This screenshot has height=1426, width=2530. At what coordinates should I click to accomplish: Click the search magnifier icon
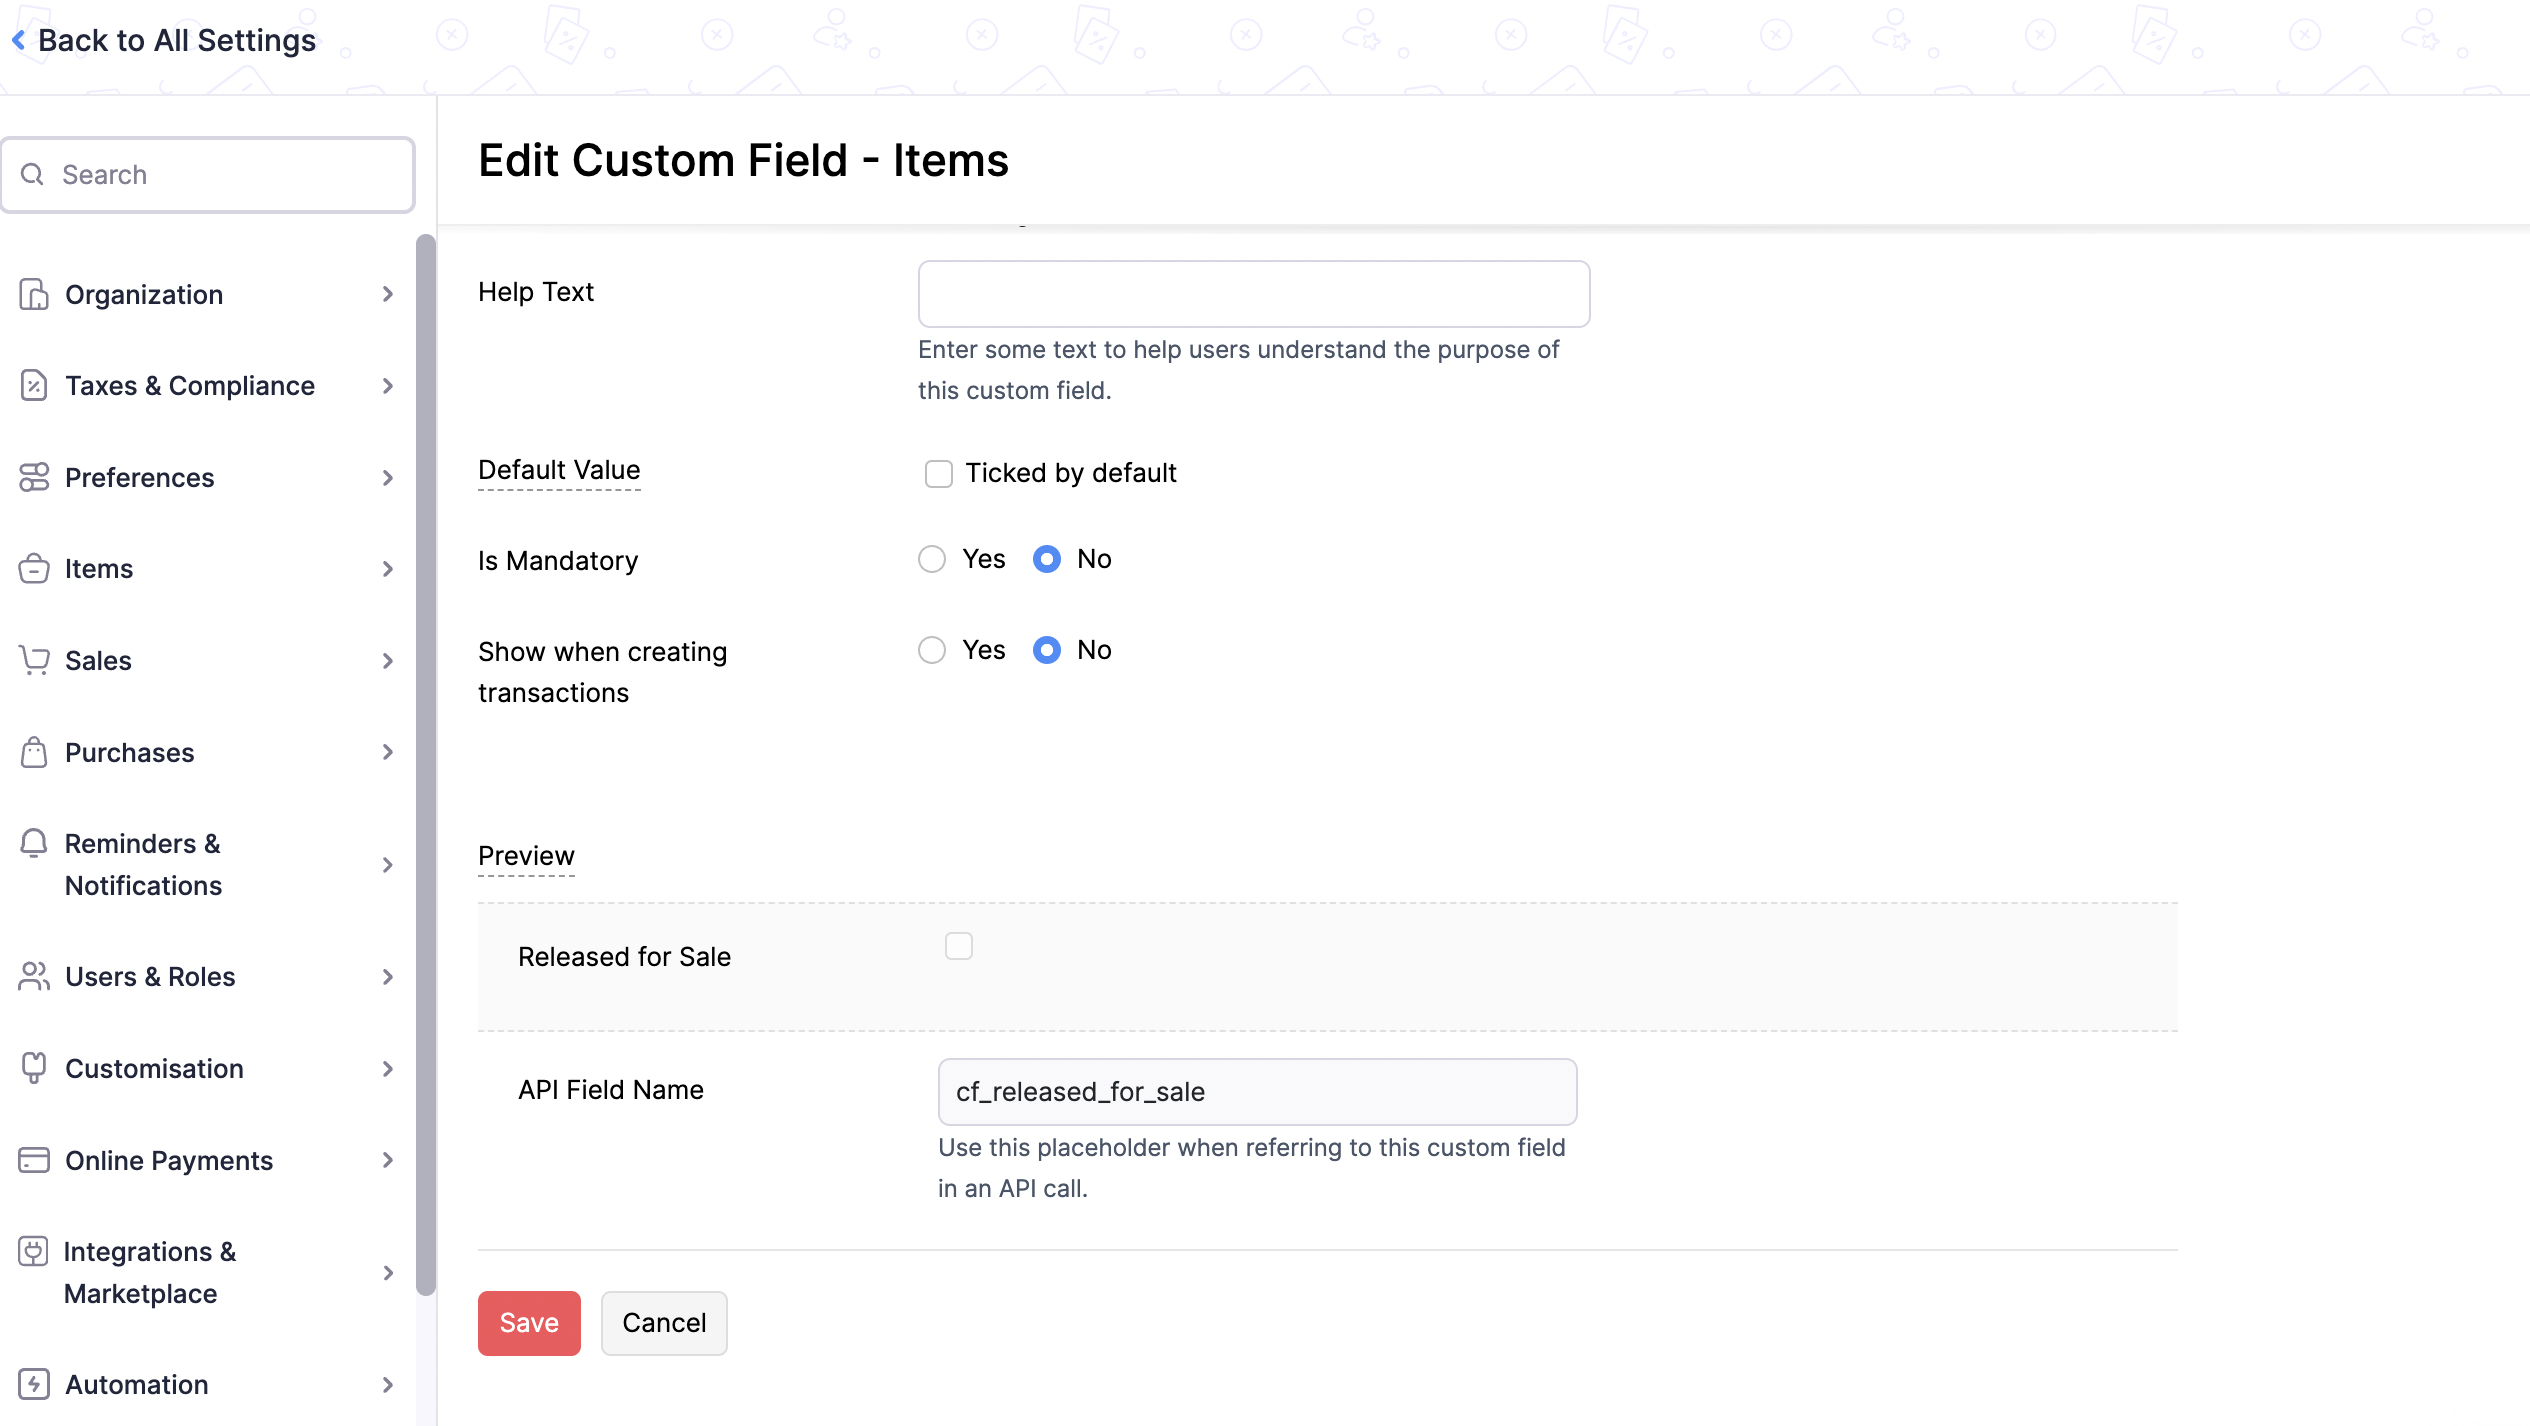[33, 175]
